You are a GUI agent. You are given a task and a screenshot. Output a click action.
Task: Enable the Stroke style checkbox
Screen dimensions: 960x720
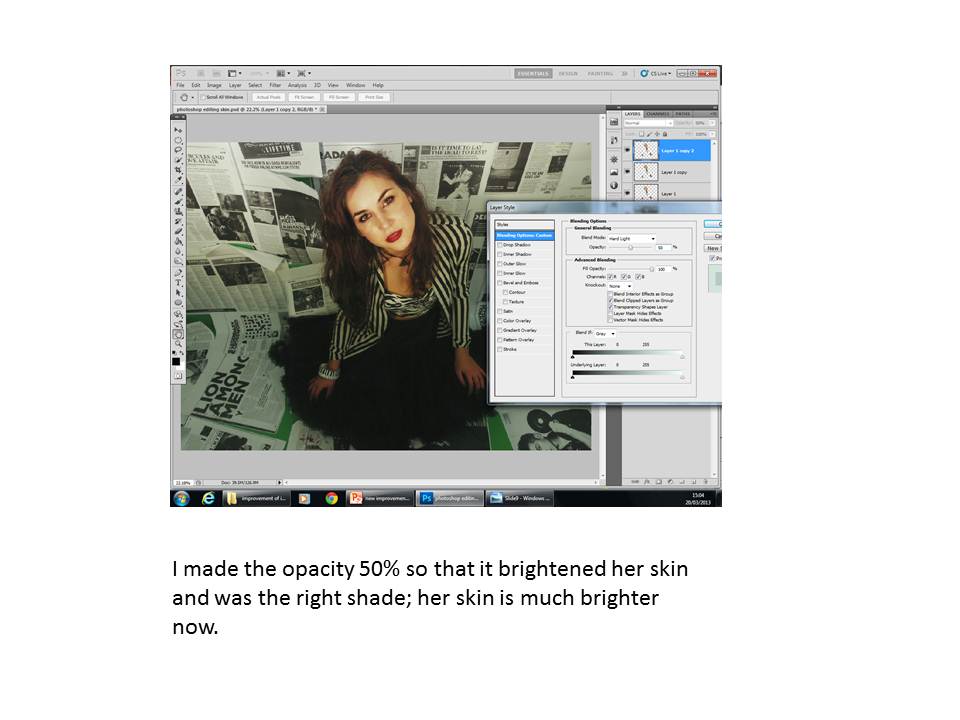coord(500,349)
